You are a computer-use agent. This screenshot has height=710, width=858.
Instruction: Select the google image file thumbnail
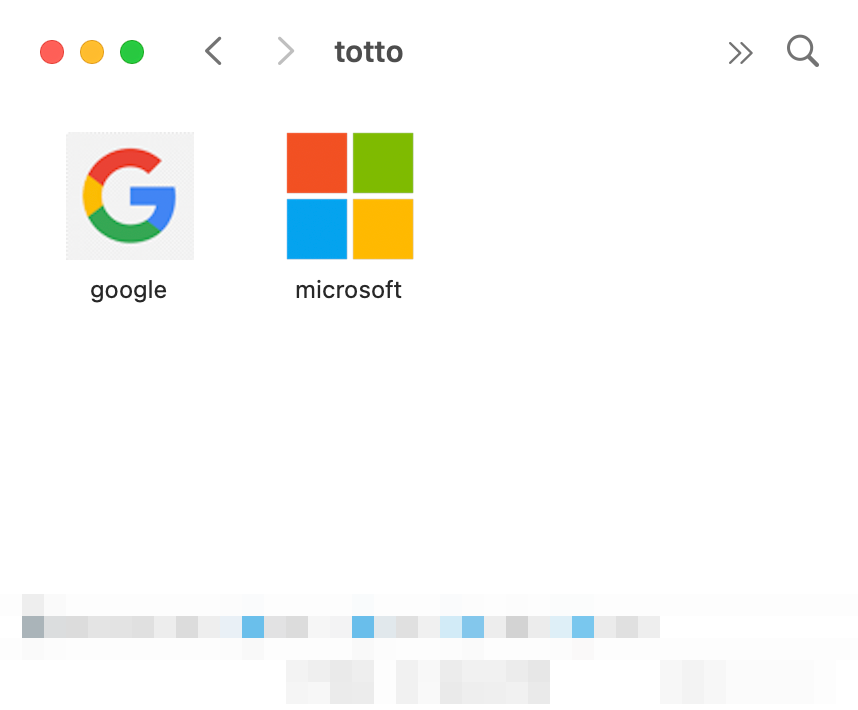click(130, 196)
